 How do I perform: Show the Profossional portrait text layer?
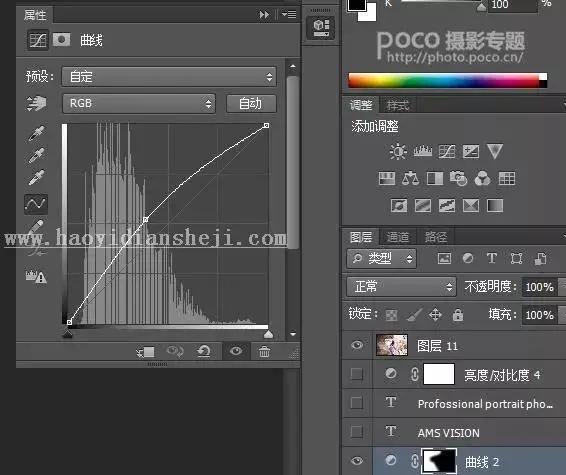coord(357,402)
